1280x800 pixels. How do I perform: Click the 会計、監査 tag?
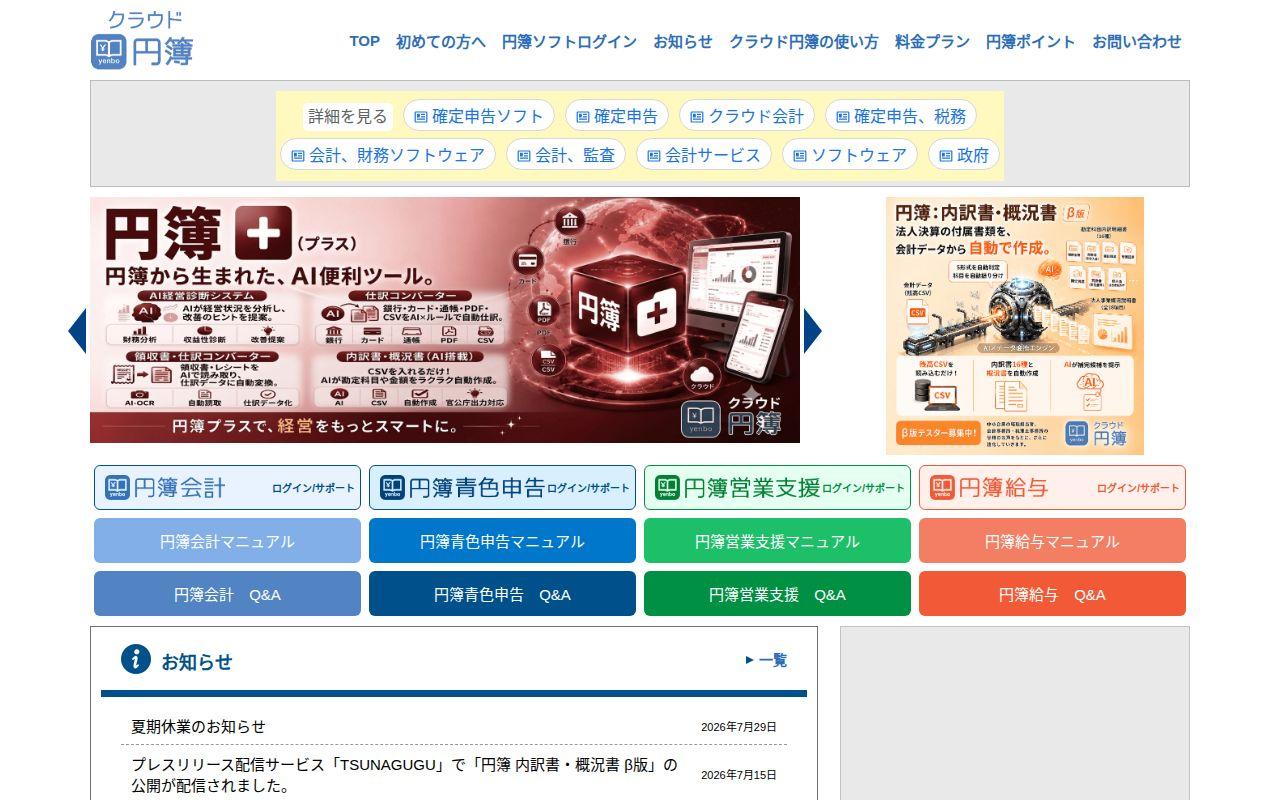tap(566, 155)
